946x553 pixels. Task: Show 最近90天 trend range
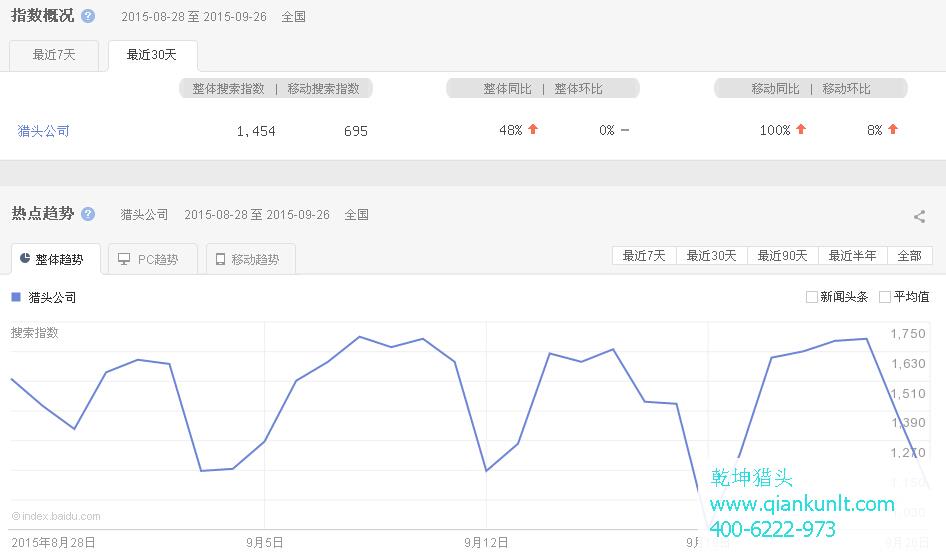[782, 256]
